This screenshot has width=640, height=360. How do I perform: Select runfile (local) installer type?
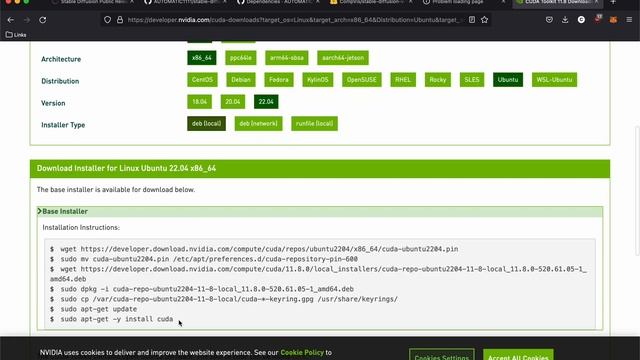point(314,124)
